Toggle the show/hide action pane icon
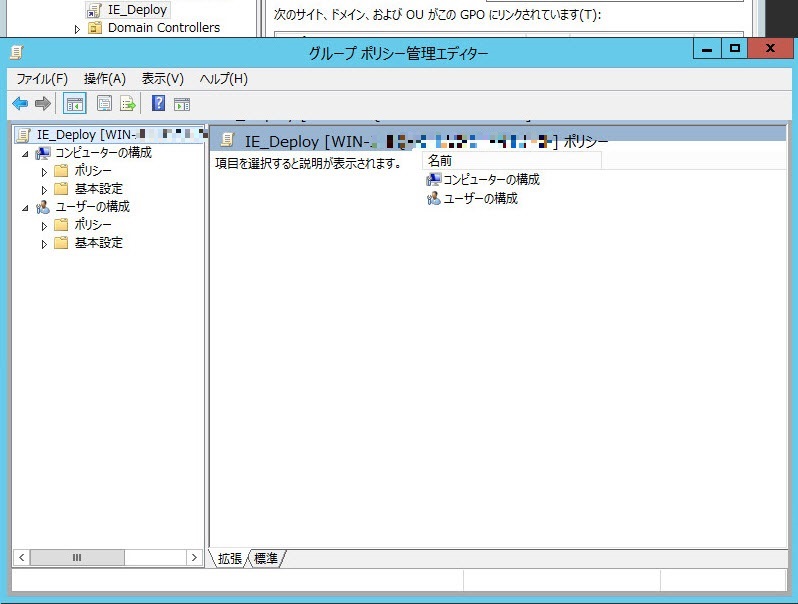798x604 pixels. [x=182, y=103]
